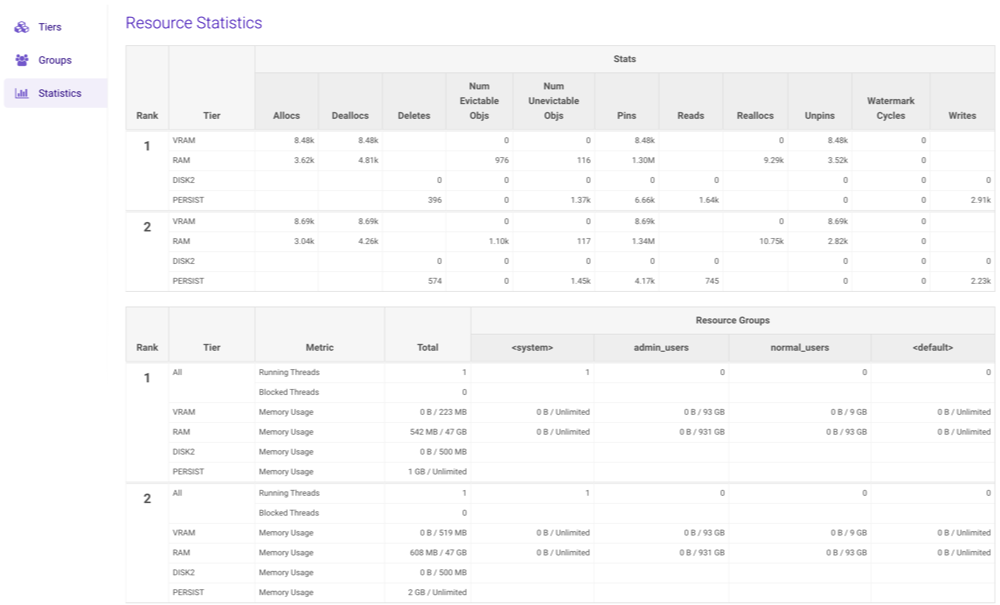Click the Deletes column header
This screenshot has height=605, width=1000.
point(413,114)
